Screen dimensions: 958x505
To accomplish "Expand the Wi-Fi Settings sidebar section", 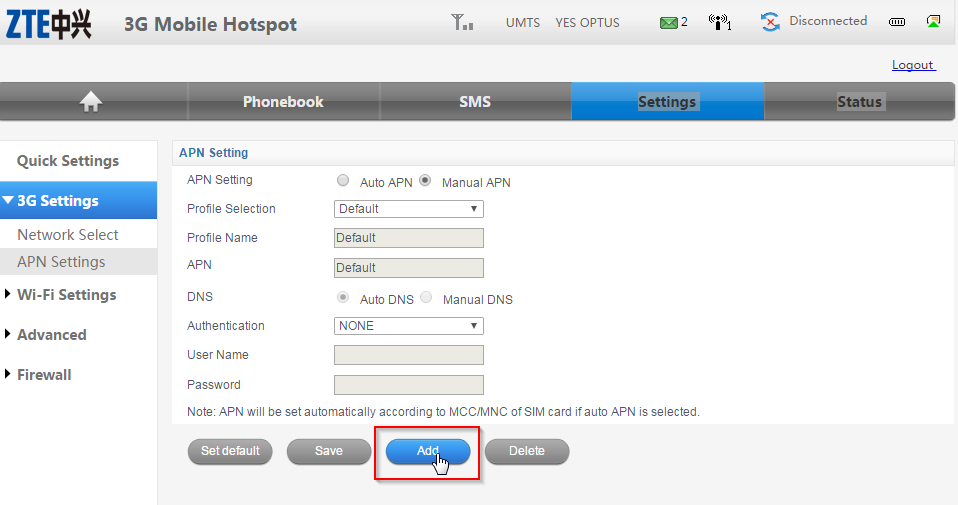I will click(66, 295).
